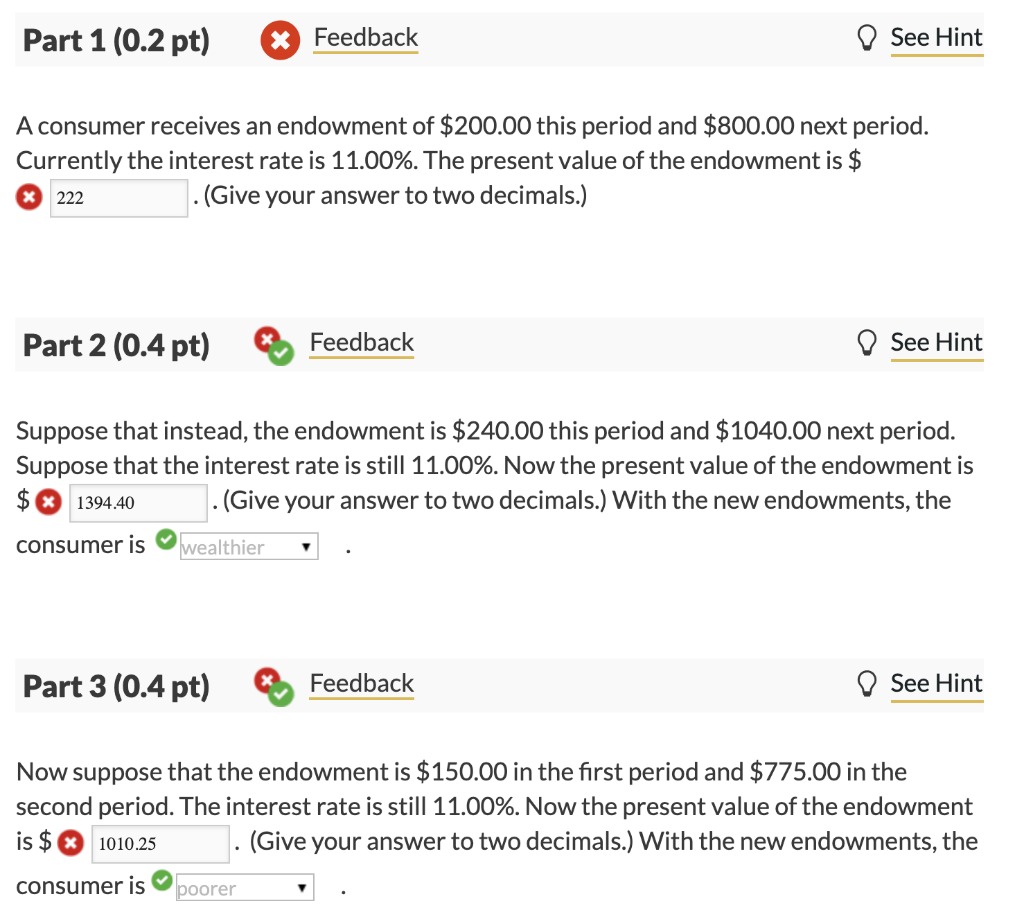The height and width of the screenshot is (908, 1024).
Task: Click the lightbulb icon in Part 3 header
Action: pyautogui.click(x=865, y=683)
